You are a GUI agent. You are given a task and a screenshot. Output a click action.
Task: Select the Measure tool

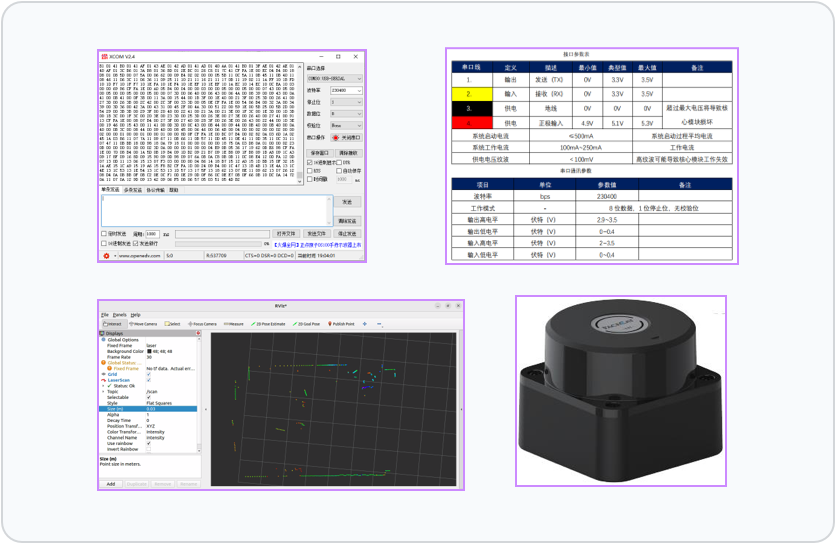234,324
